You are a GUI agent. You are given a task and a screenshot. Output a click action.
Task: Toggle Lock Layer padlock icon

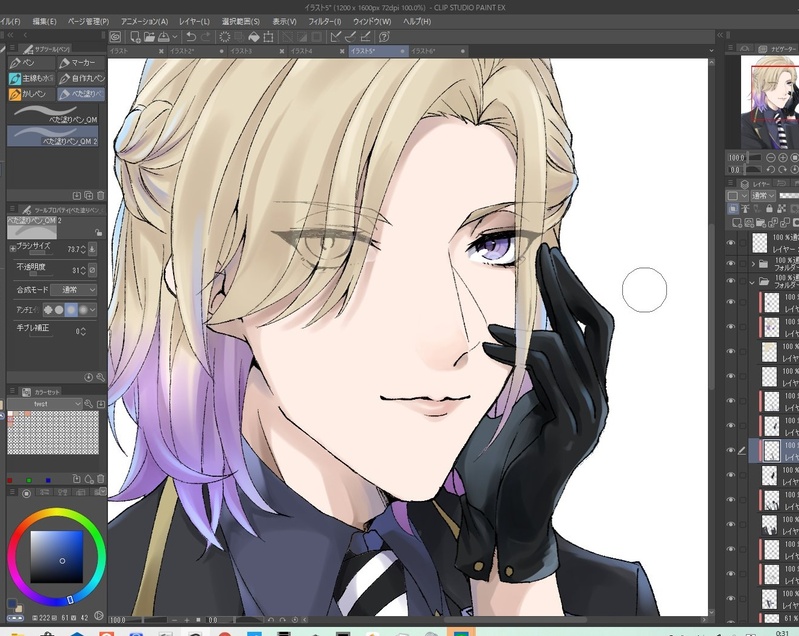(769, 209)
